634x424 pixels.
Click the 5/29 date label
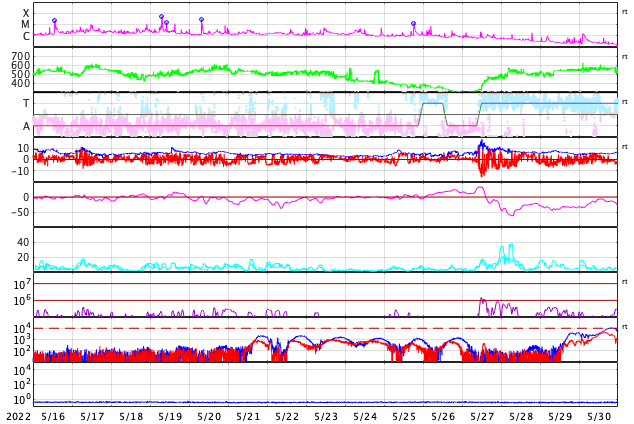click(x=560, y=417)
